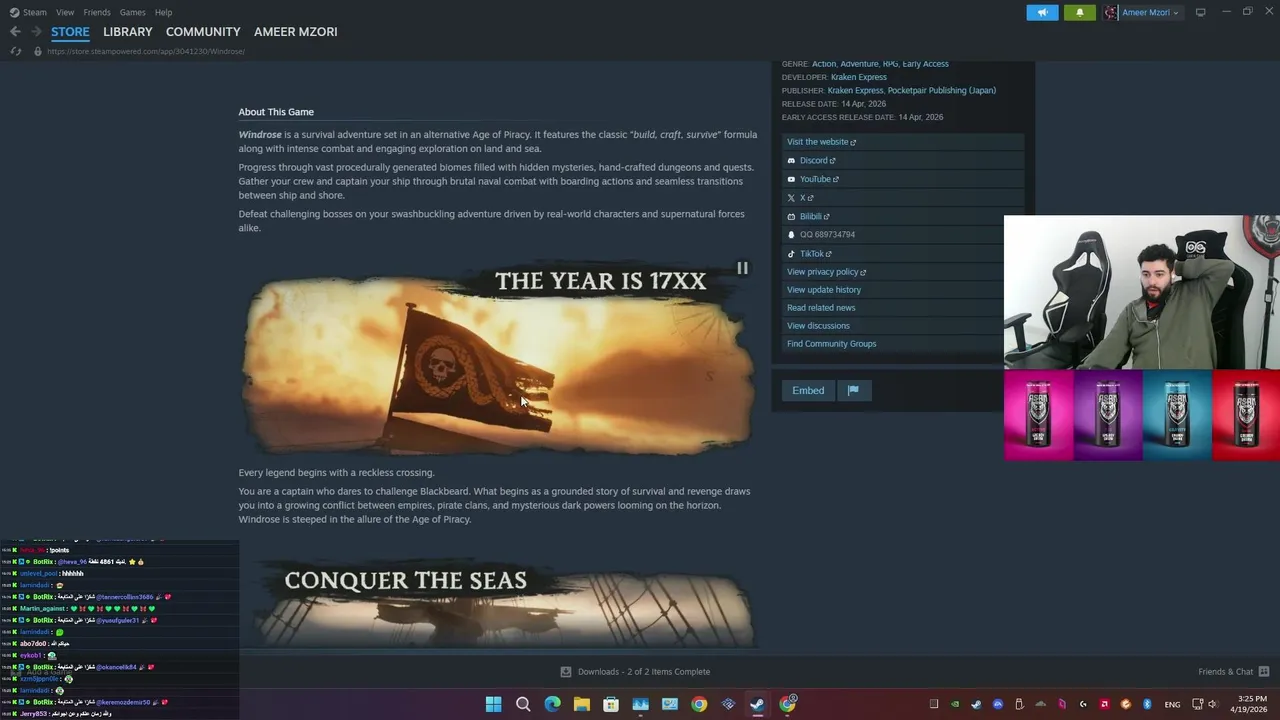This screenshot has width=1280, height=720.
Task: Switch to Big Picture mode icon
Action: click(x=1200, y=12)
